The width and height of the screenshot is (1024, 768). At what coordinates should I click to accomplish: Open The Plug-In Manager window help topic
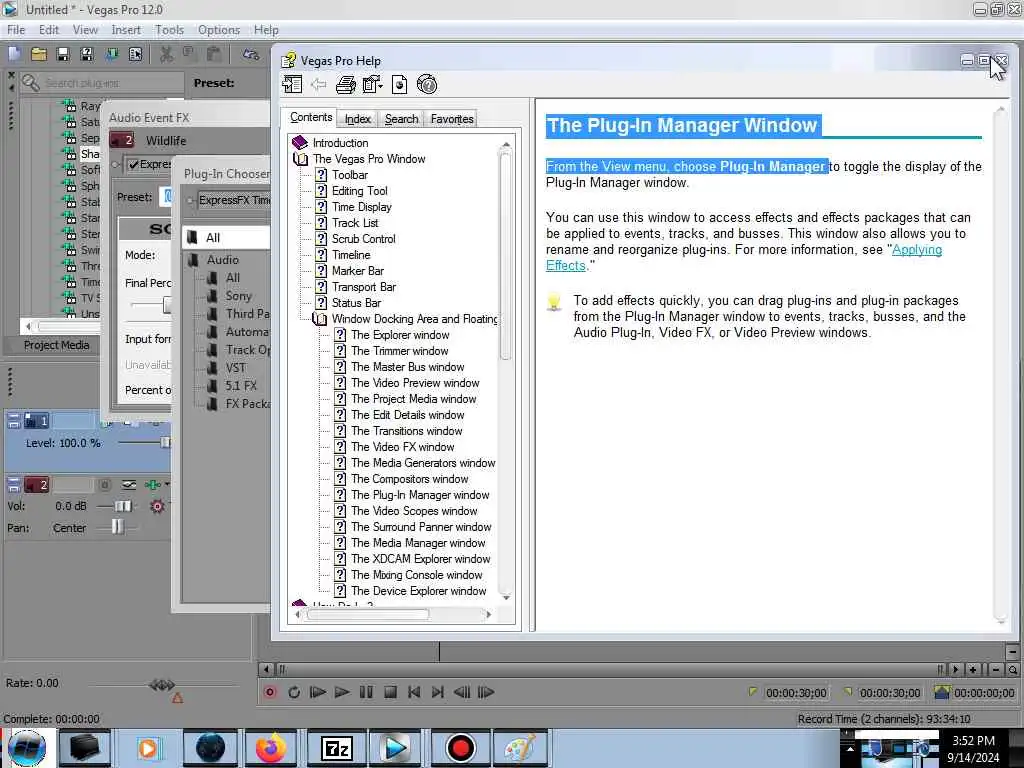tap(420, 495)
